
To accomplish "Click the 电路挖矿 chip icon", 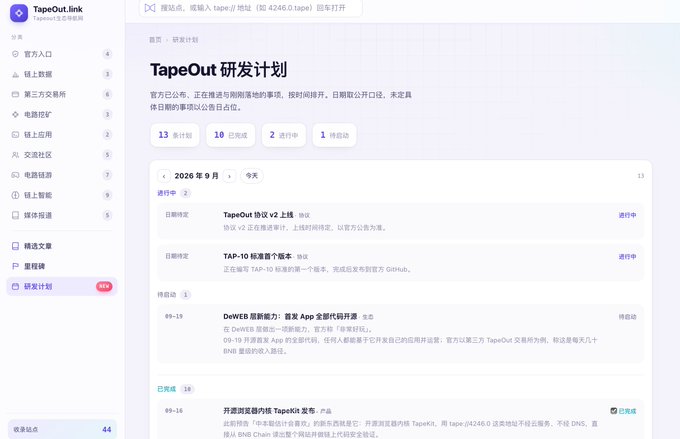I will (15, 115).
